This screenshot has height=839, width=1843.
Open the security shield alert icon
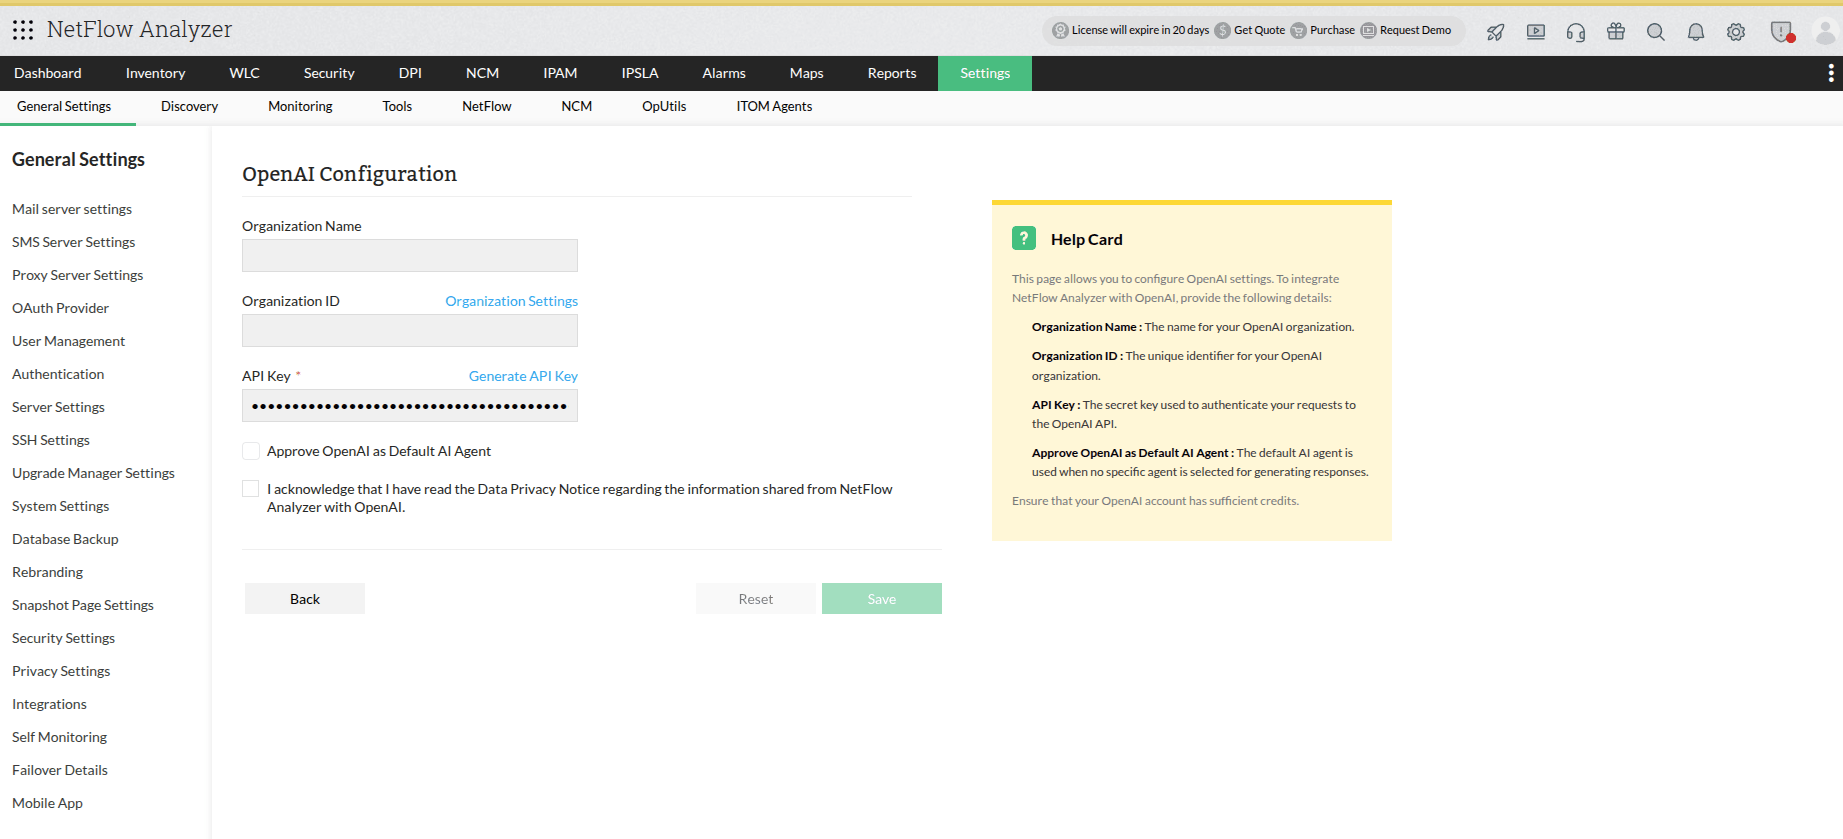[x=1782, y=32]
